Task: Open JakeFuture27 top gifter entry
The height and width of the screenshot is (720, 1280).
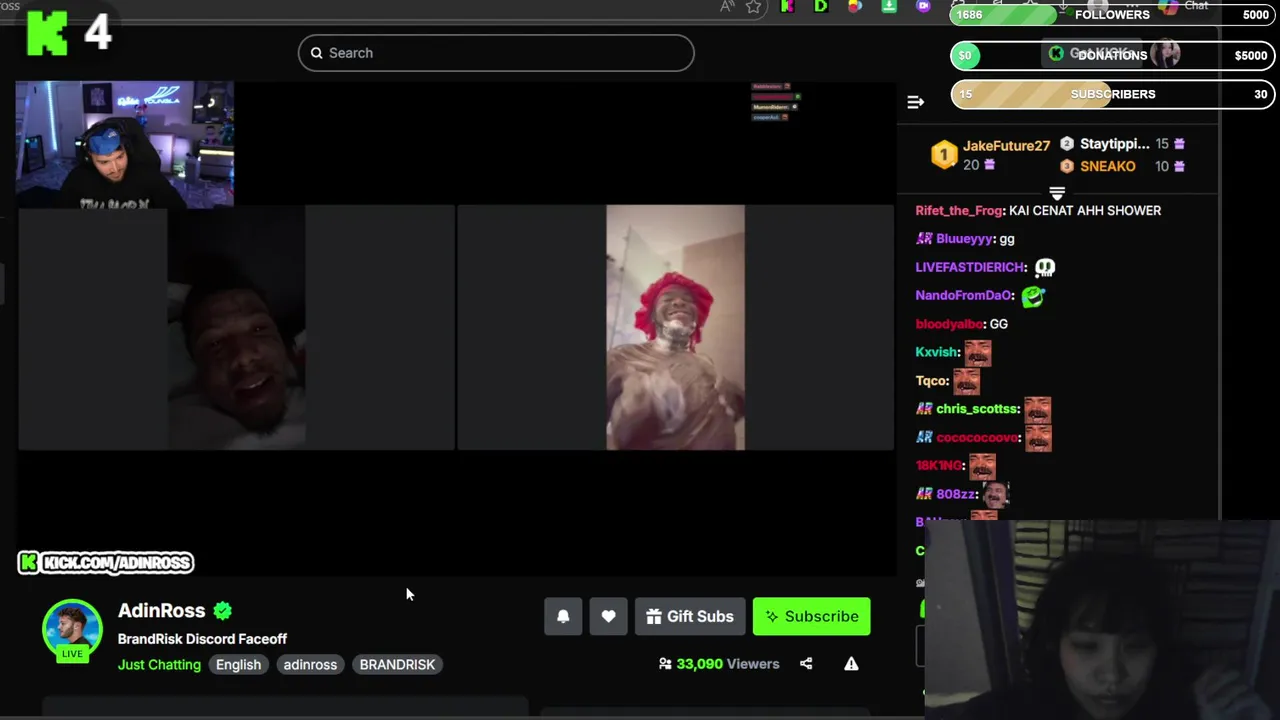Action: 1006,146
